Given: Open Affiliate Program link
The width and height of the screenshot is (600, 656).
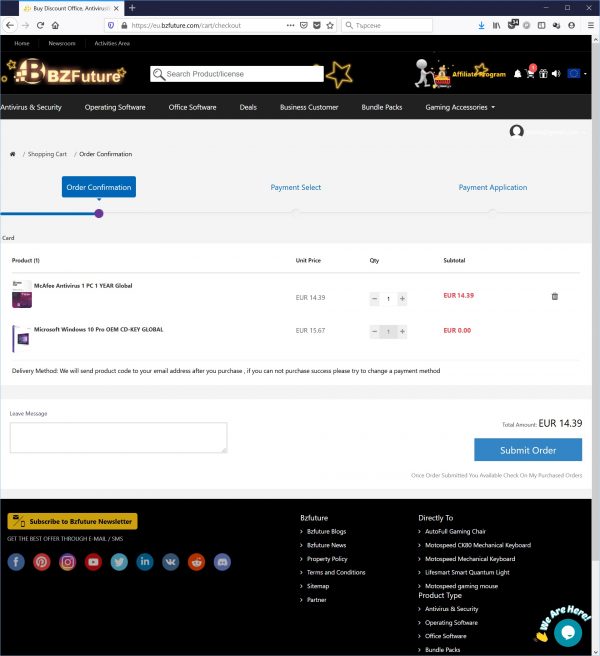Looking at the screenshot, I should click(x=479, y=74).
